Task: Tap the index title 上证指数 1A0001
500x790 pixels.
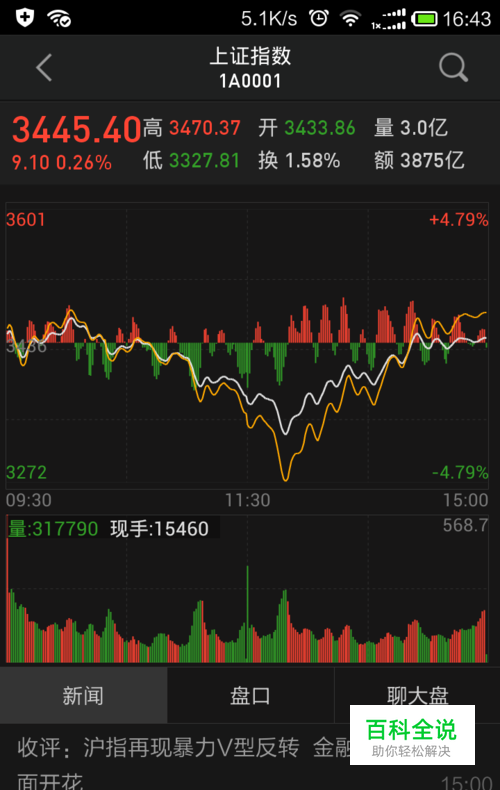Action: pyautogui.click(x=250, y=68)
